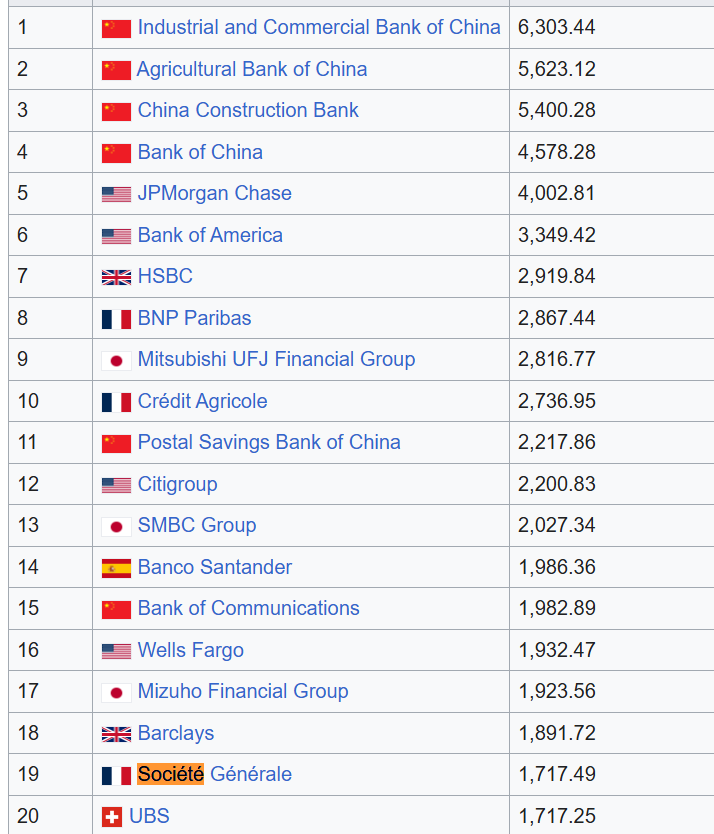Click the Japan flag beside Mitsubishi UFJ
714x834 pixels.
coord(116,360)
